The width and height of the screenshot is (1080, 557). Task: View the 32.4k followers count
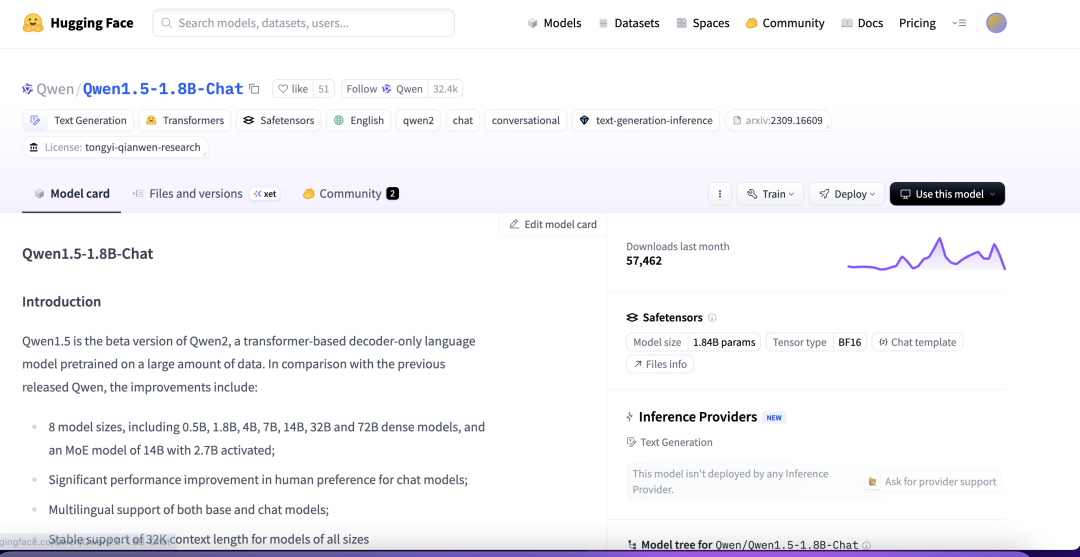click(x=446, y=89)
